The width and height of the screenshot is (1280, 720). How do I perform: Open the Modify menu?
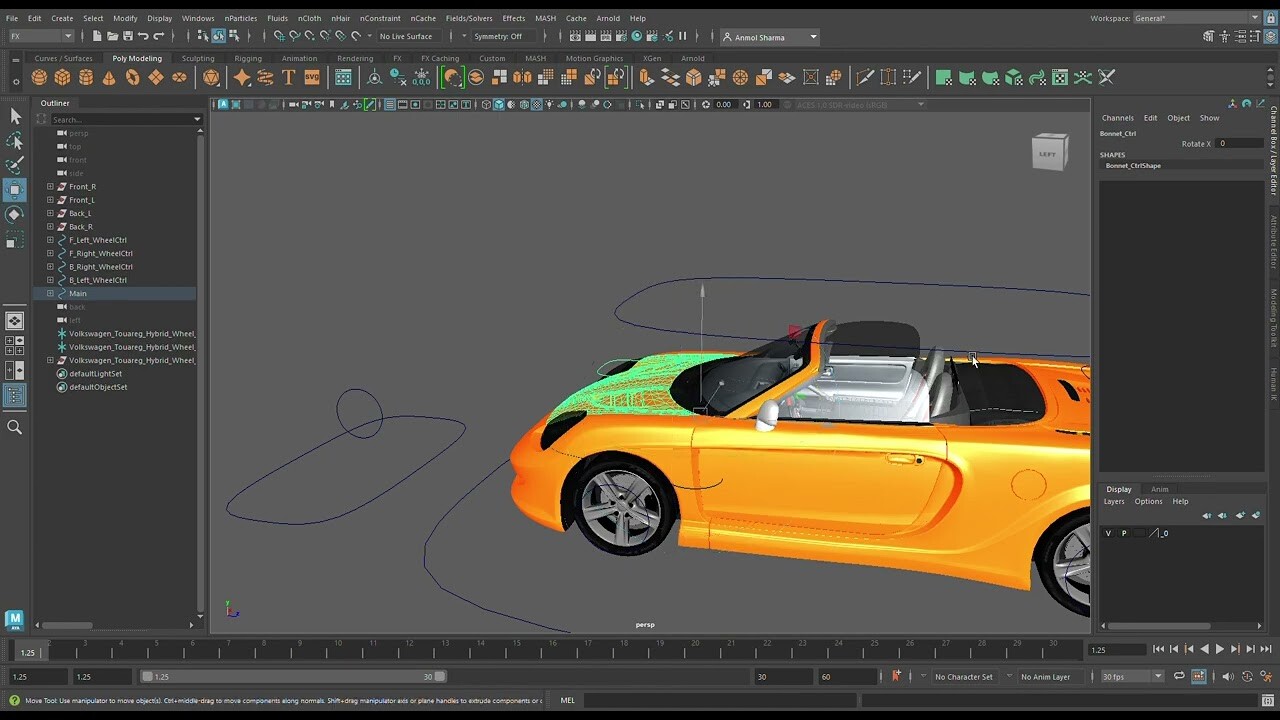tap(125, 18)
